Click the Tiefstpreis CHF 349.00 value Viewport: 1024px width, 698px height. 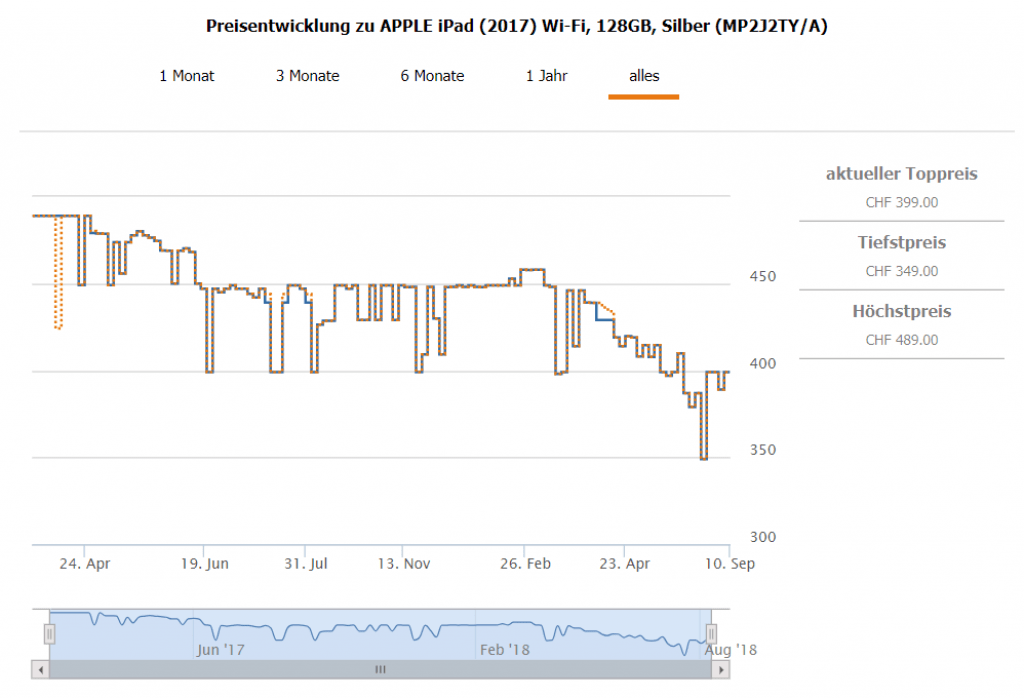(x=901, y=271)
